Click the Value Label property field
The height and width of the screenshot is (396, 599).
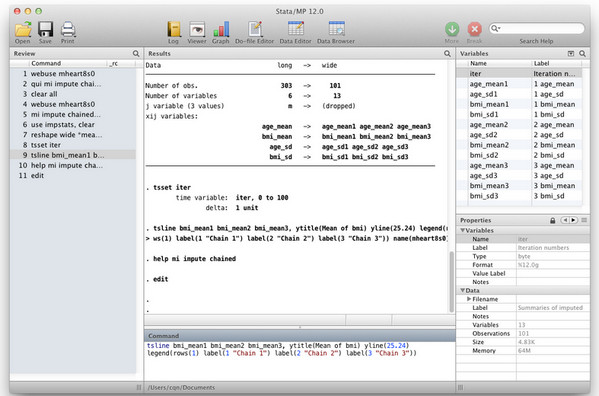tap(553, 273)
